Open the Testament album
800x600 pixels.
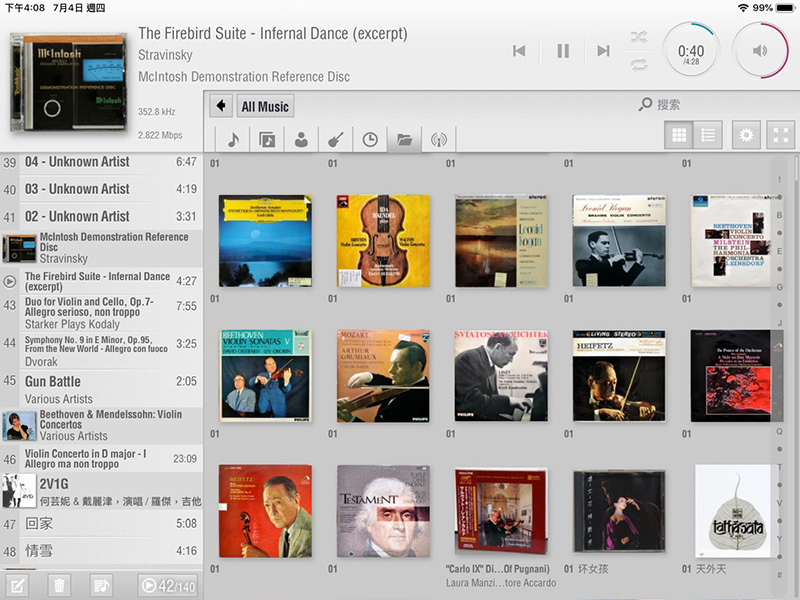(383, 511)
